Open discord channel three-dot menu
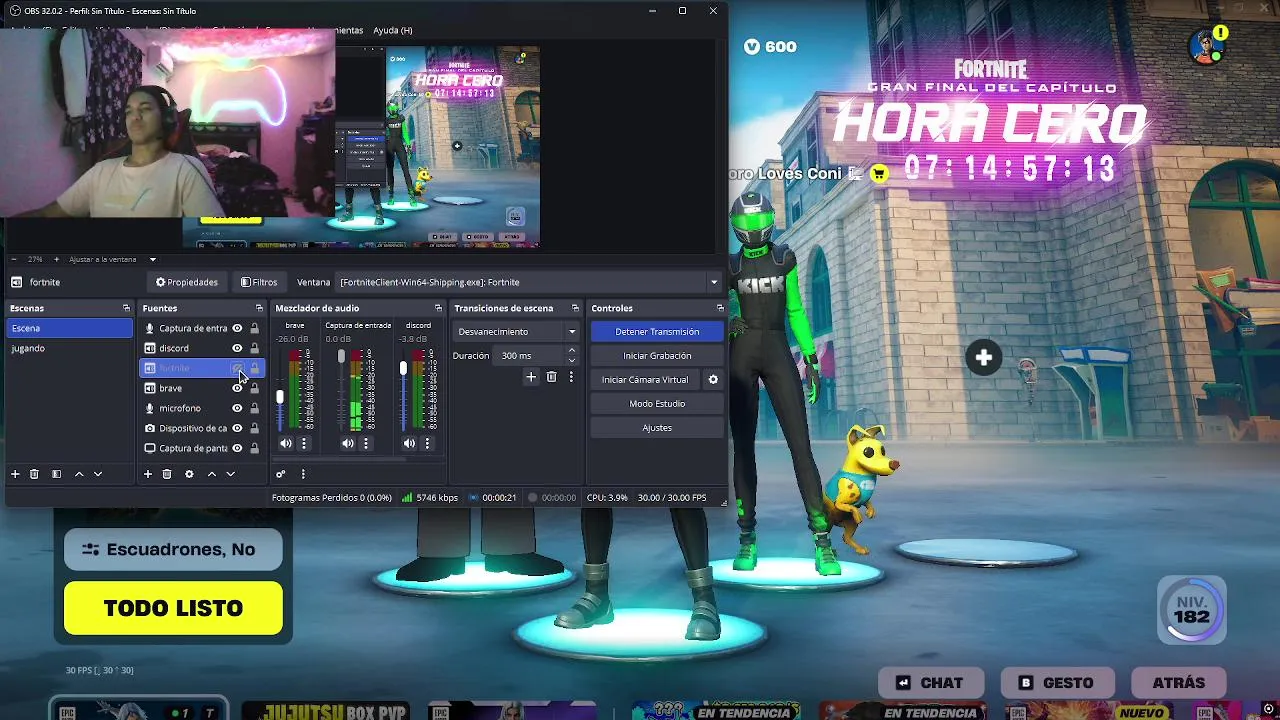 click(x=427, y=443)
